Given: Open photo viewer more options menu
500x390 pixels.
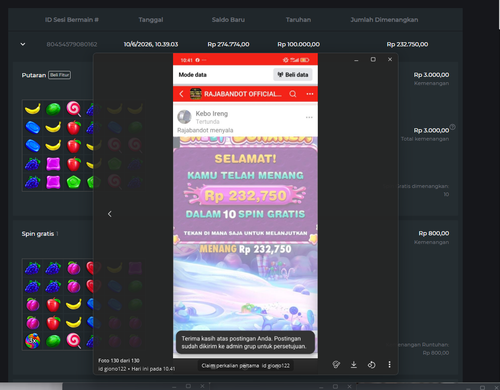Looking at the screenshot, I should point(389,365).
